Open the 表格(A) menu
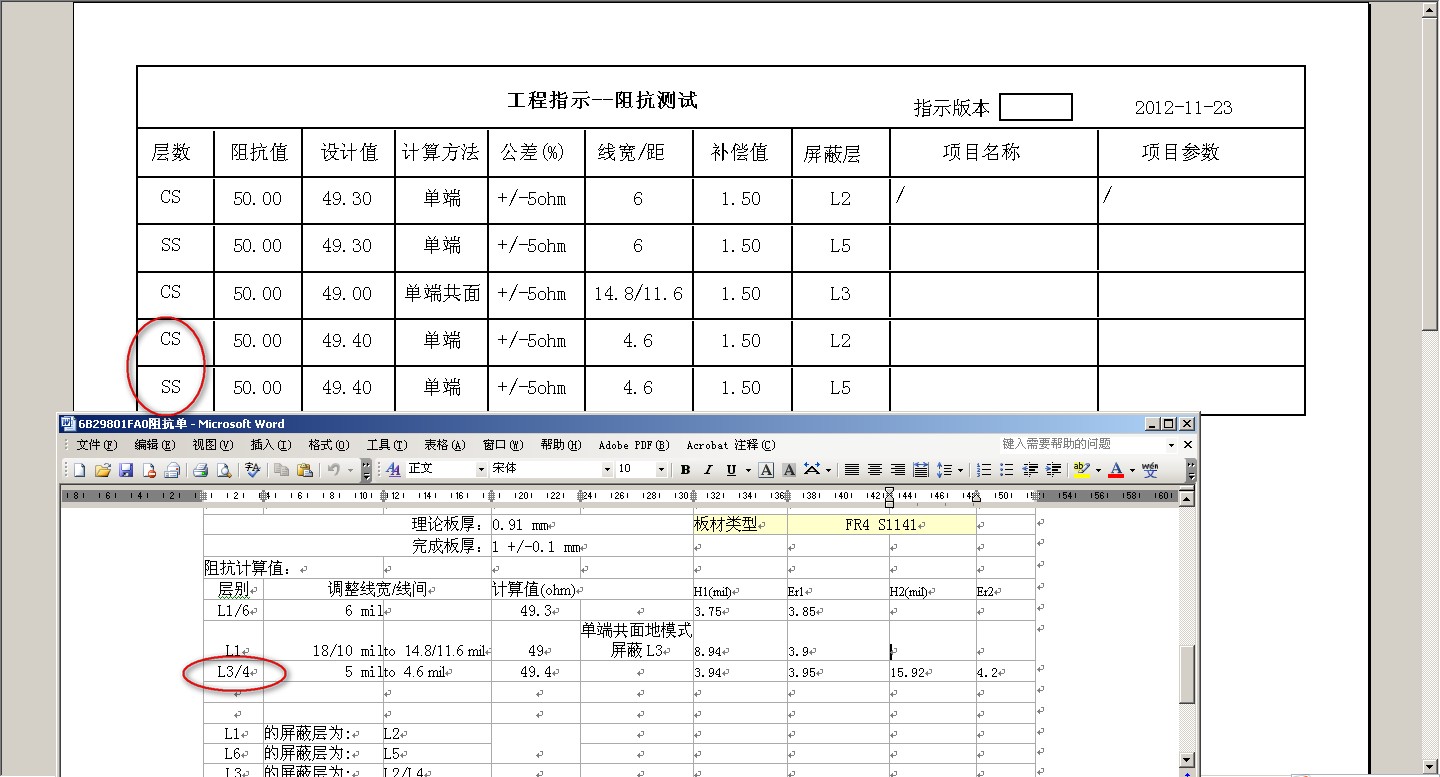1440x777 pixels. [x=444, y=445]
